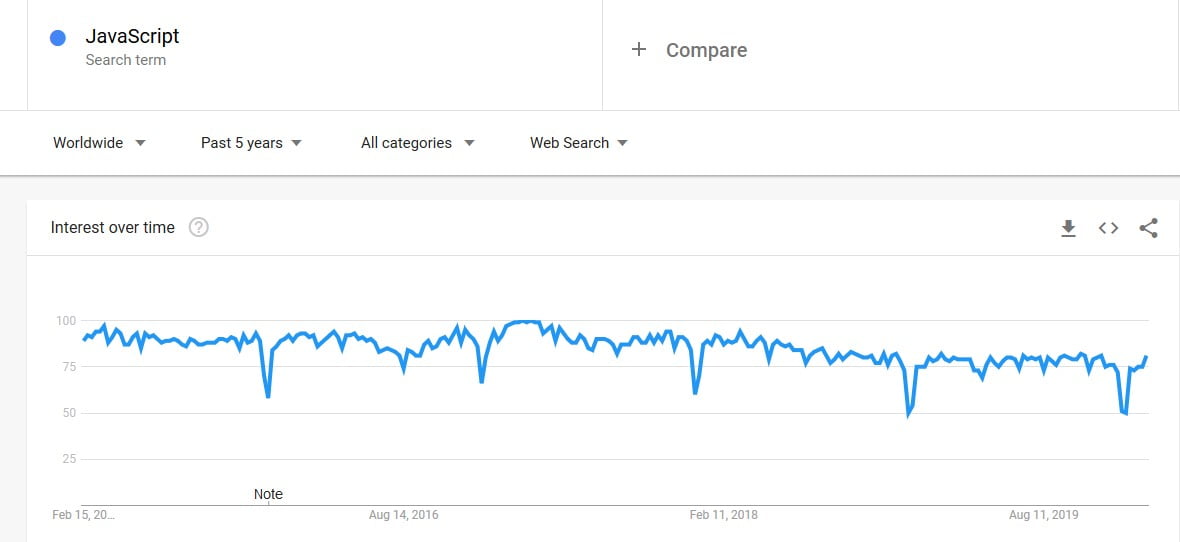The width and height of the screenshot is (1180, 542).
Task: Click the Aug 11, 2019 axis label
Action: click(x=1044, y=515)
